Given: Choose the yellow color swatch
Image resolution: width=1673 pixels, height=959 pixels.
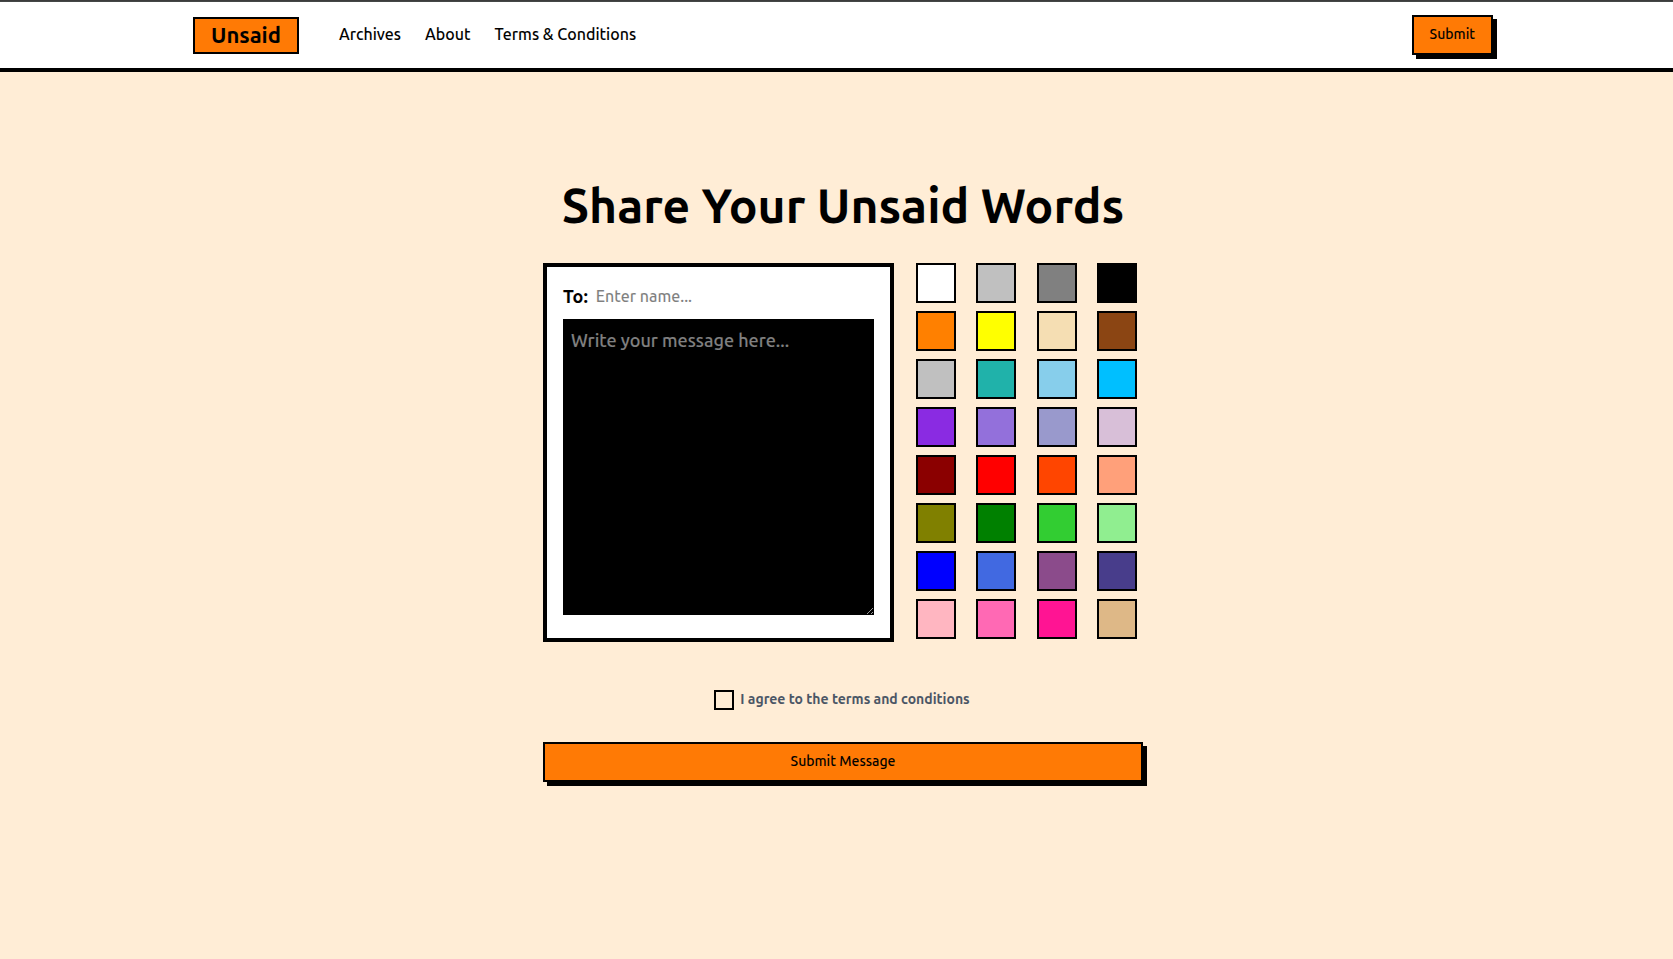Looking at the screenshot, I should 996,331.
